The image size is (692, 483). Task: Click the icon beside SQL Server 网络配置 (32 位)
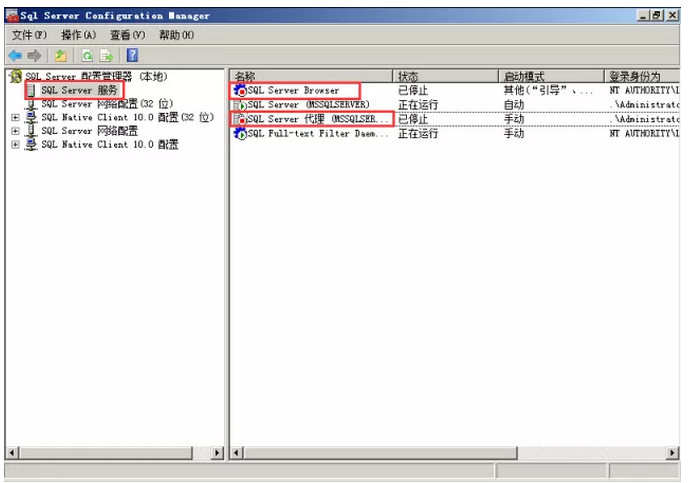(31, 104)
